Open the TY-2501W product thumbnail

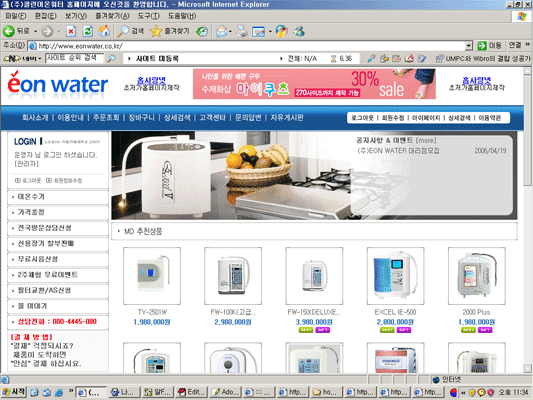(x=152, y=276)
